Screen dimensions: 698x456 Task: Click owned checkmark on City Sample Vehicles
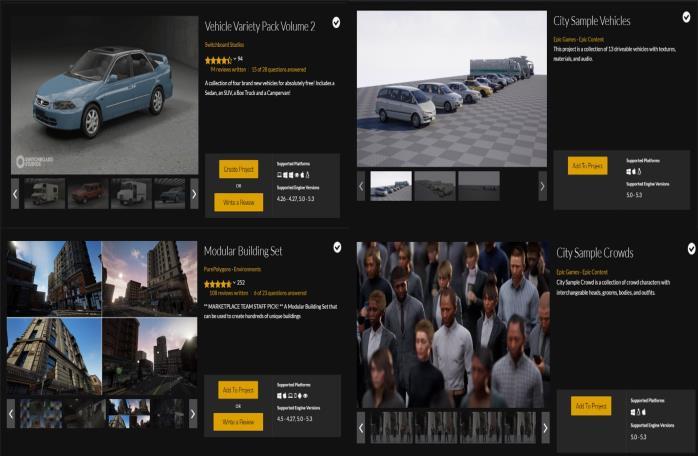click(686, 17)
